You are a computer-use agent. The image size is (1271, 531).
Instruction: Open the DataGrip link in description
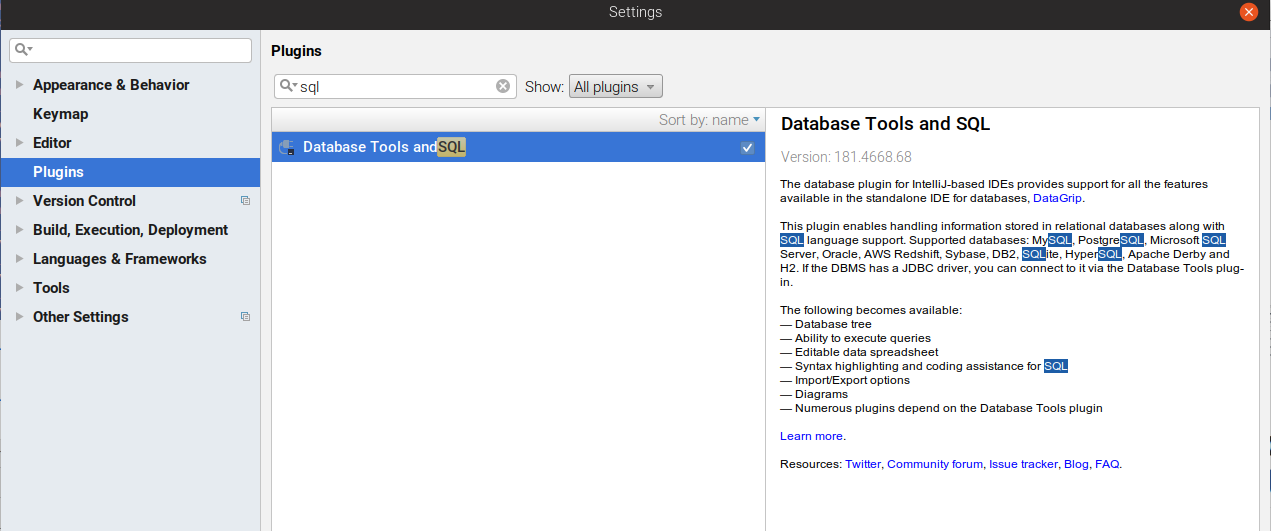(x=1058, y=198)
